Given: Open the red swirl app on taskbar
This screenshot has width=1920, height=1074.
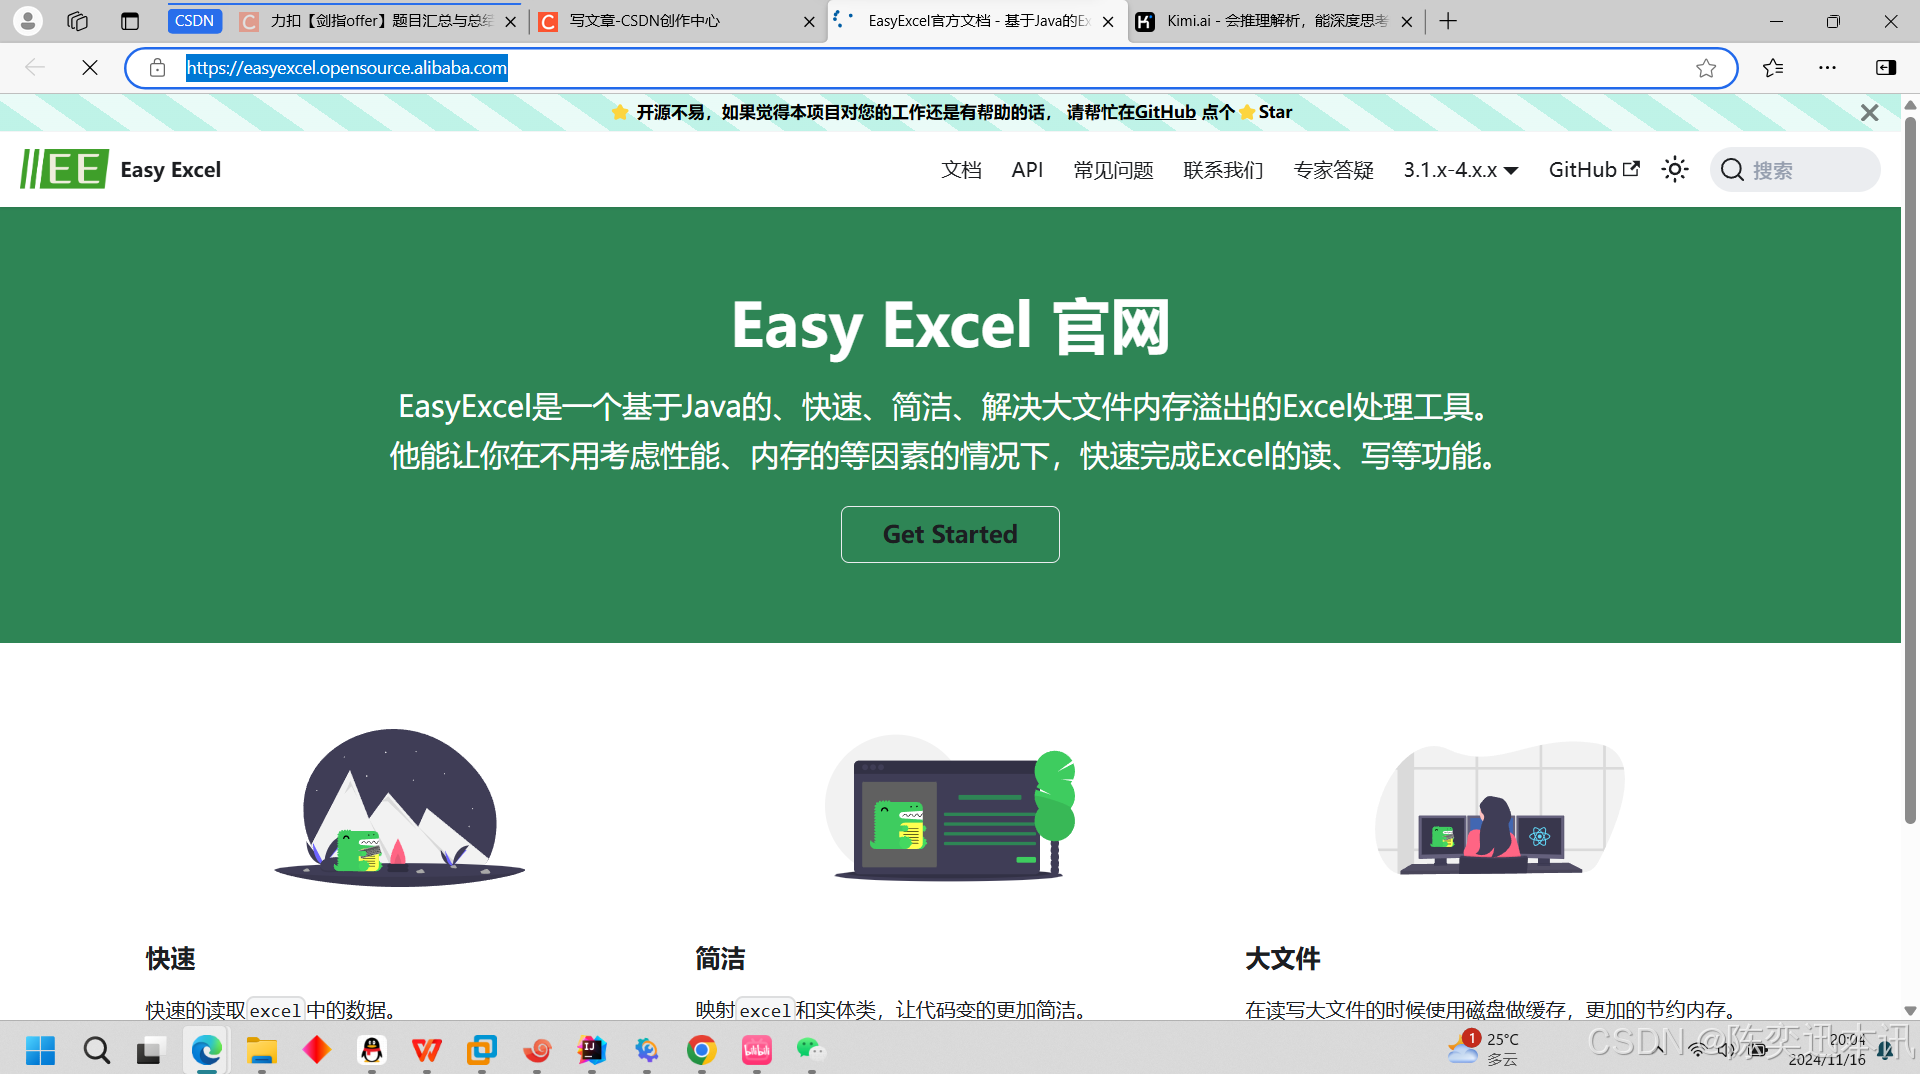Looking at the screenshot, I should (x=537, y=1050).
